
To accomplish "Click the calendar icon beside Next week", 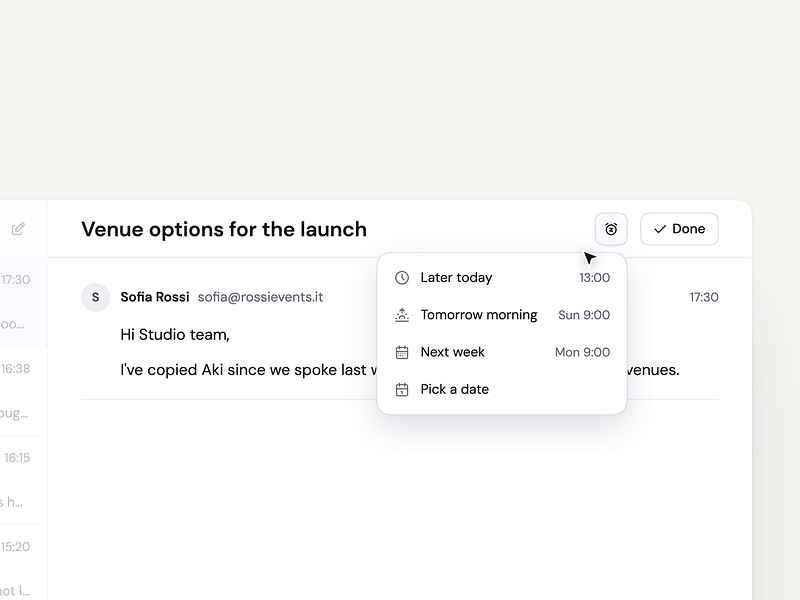I will coord(402,352).
